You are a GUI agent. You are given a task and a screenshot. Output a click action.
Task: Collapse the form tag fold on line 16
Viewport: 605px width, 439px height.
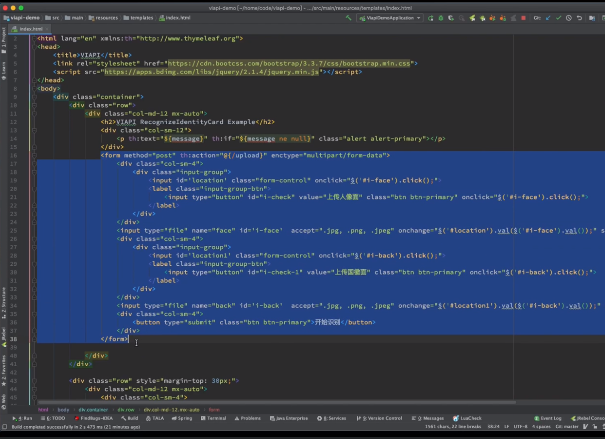[34, 155]
